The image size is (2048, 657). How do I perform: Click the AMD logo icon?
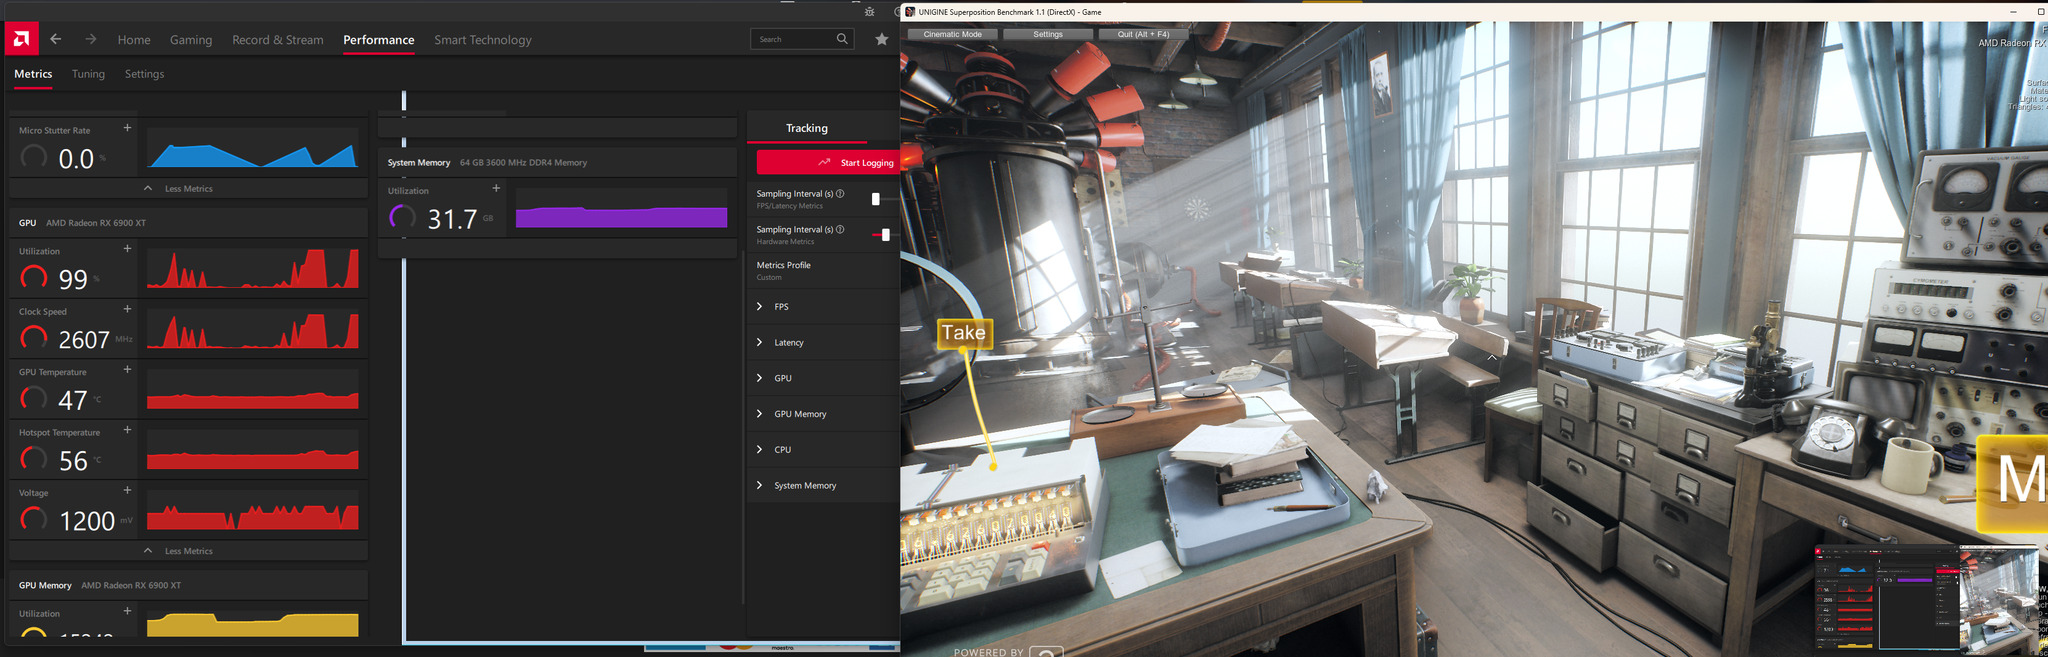21,39
